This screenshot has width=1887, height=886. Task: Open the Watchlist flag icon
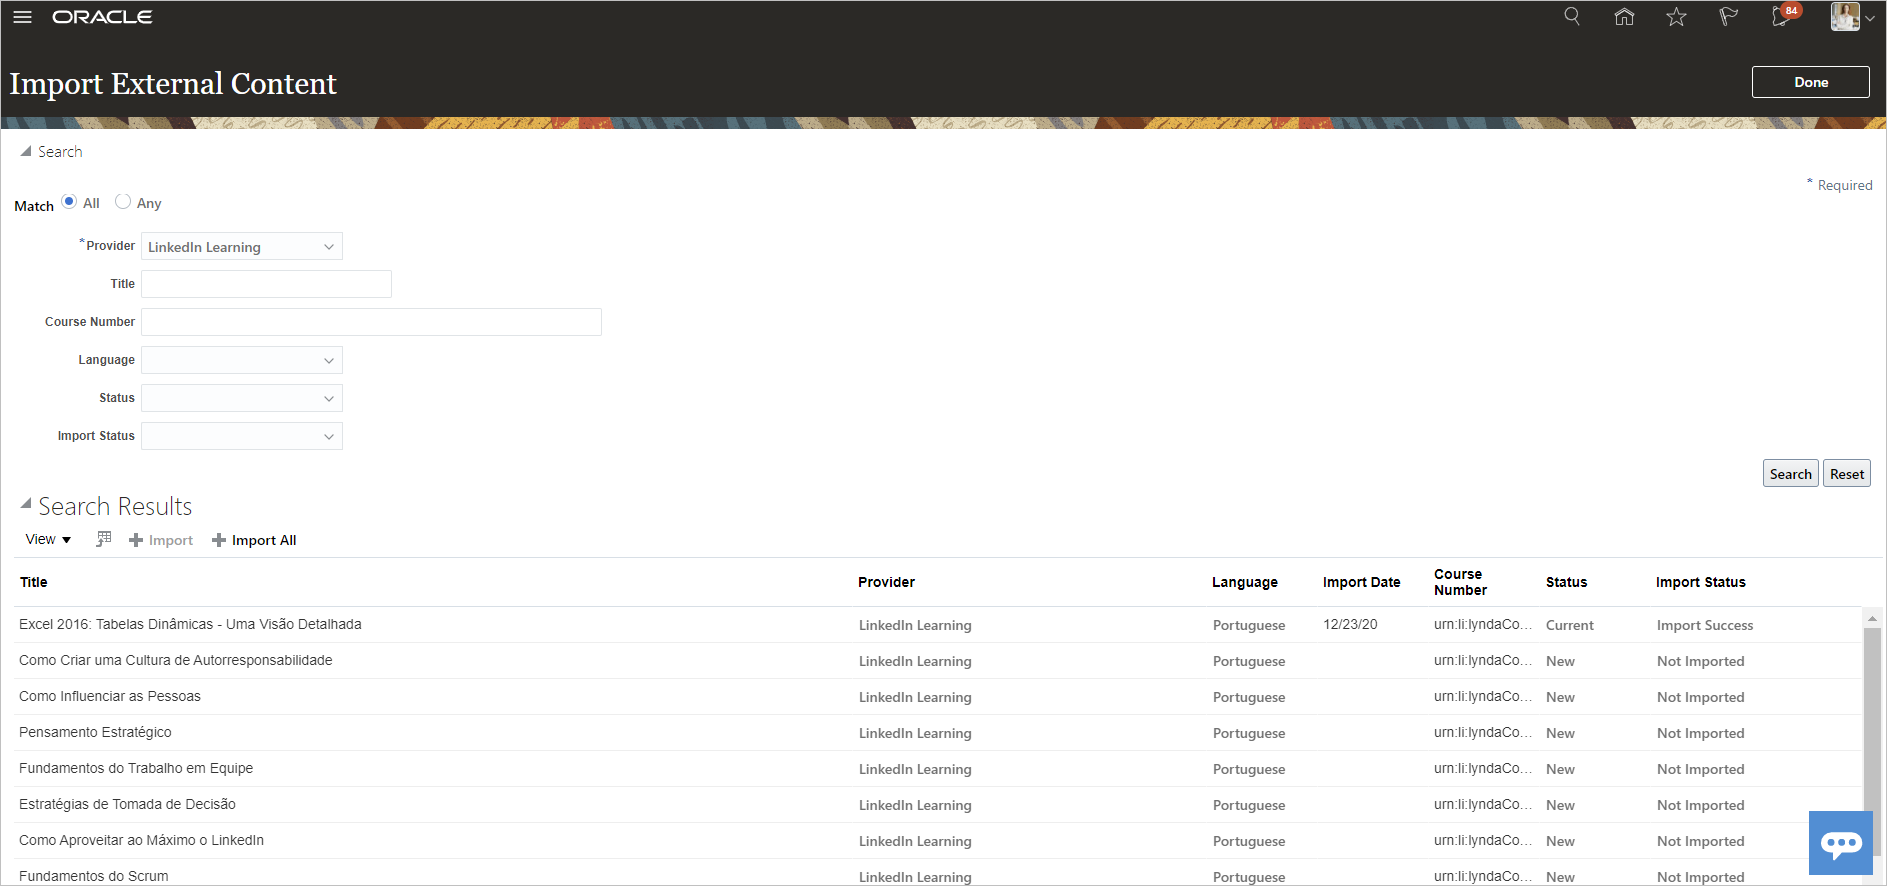pyautogui.click(x=1728, y=16)
